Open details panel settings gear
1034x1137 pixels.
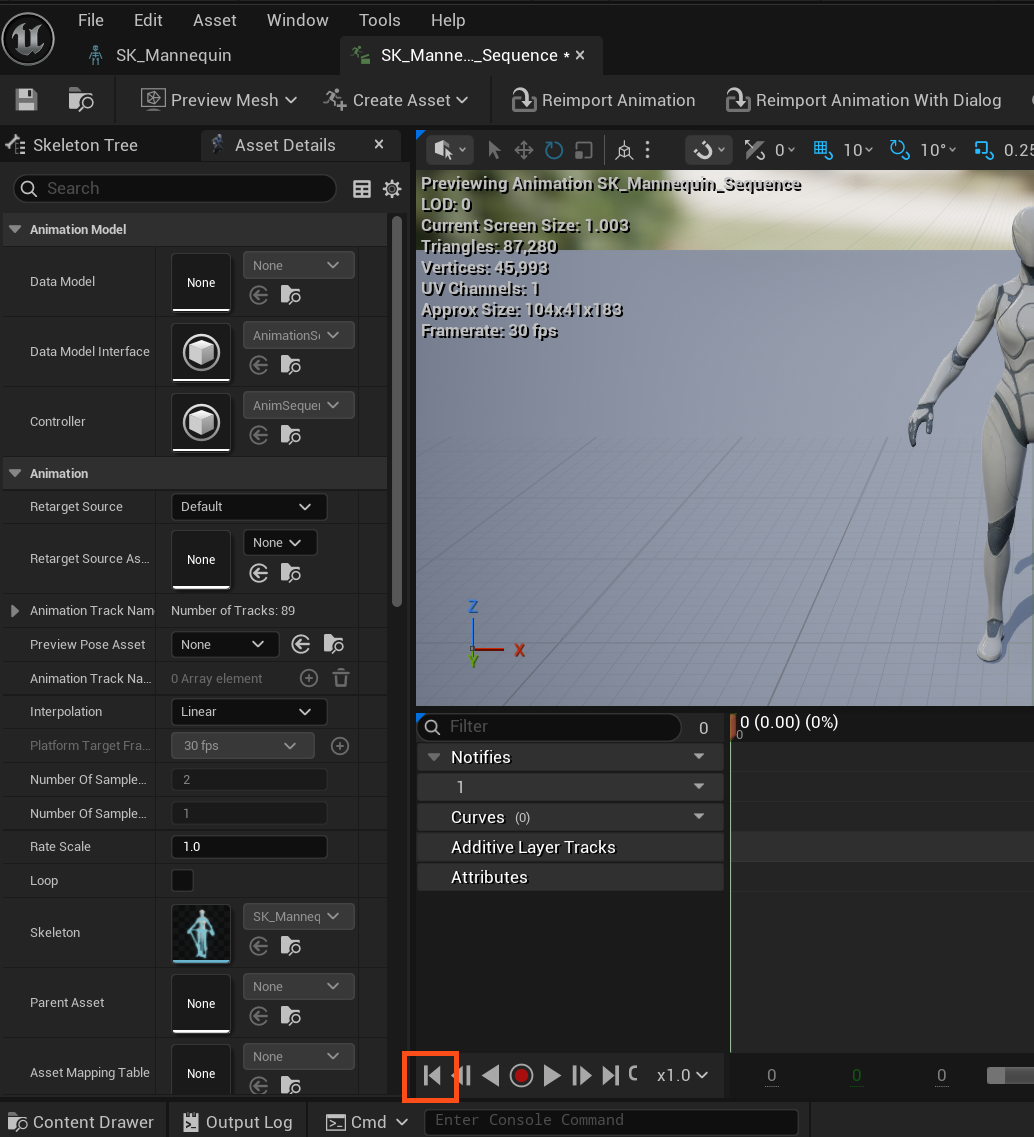pyautogui.click(x=392, y=189)
